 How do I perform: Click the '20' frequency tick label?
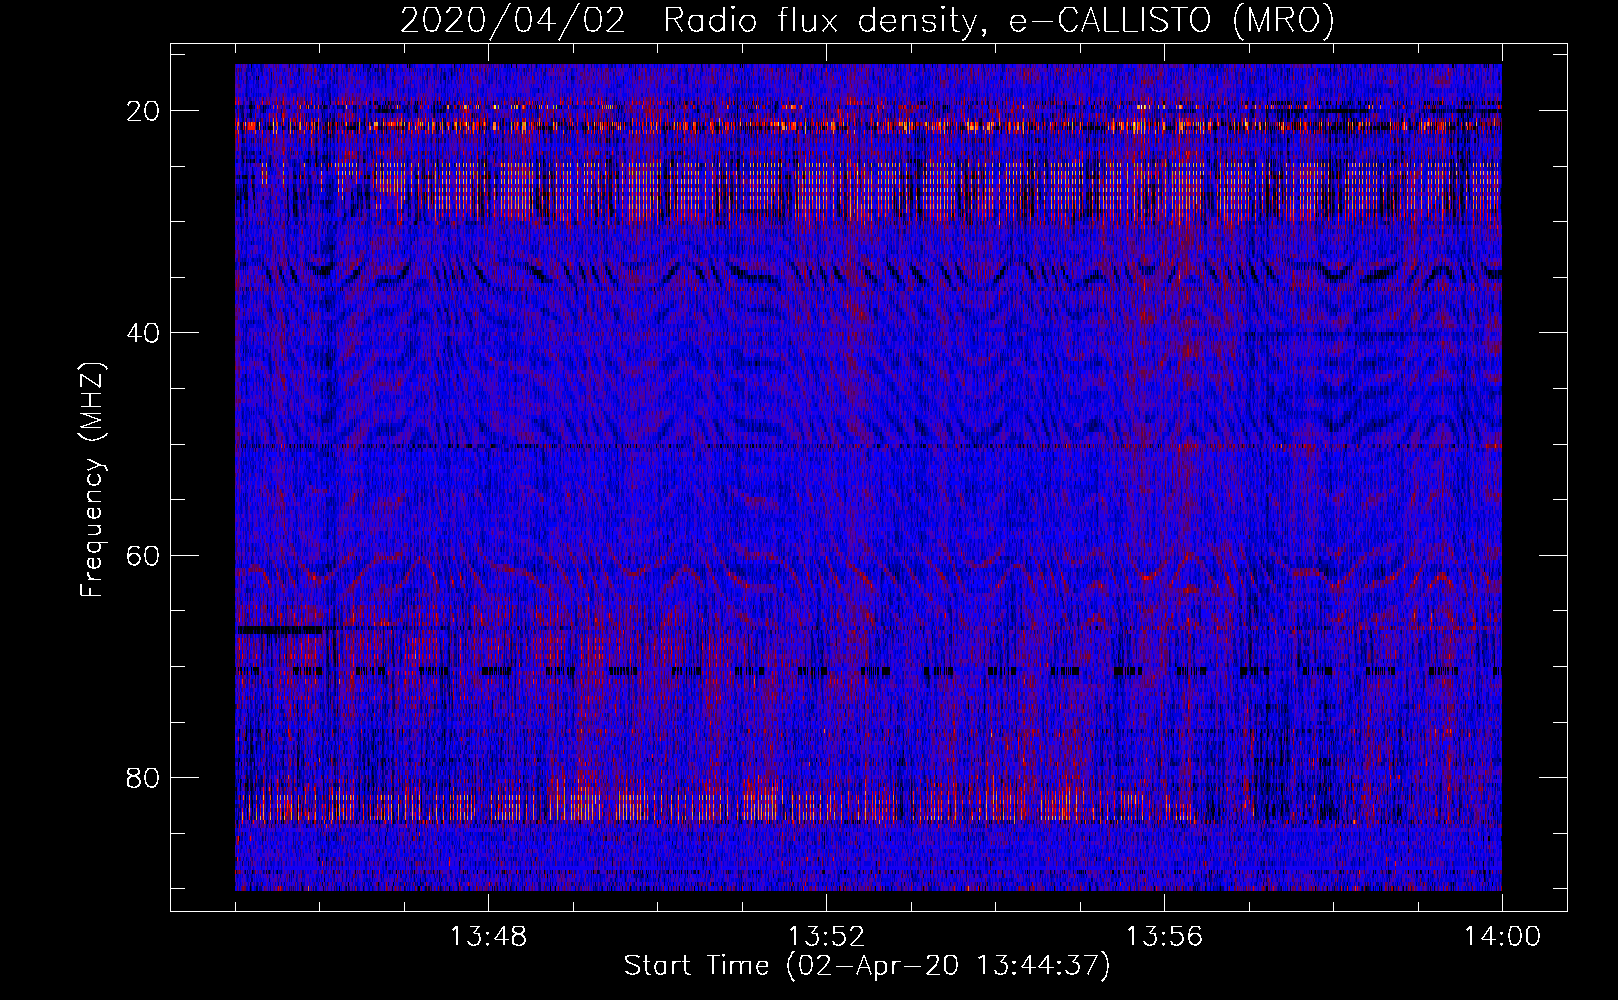[x=144, y=110]
